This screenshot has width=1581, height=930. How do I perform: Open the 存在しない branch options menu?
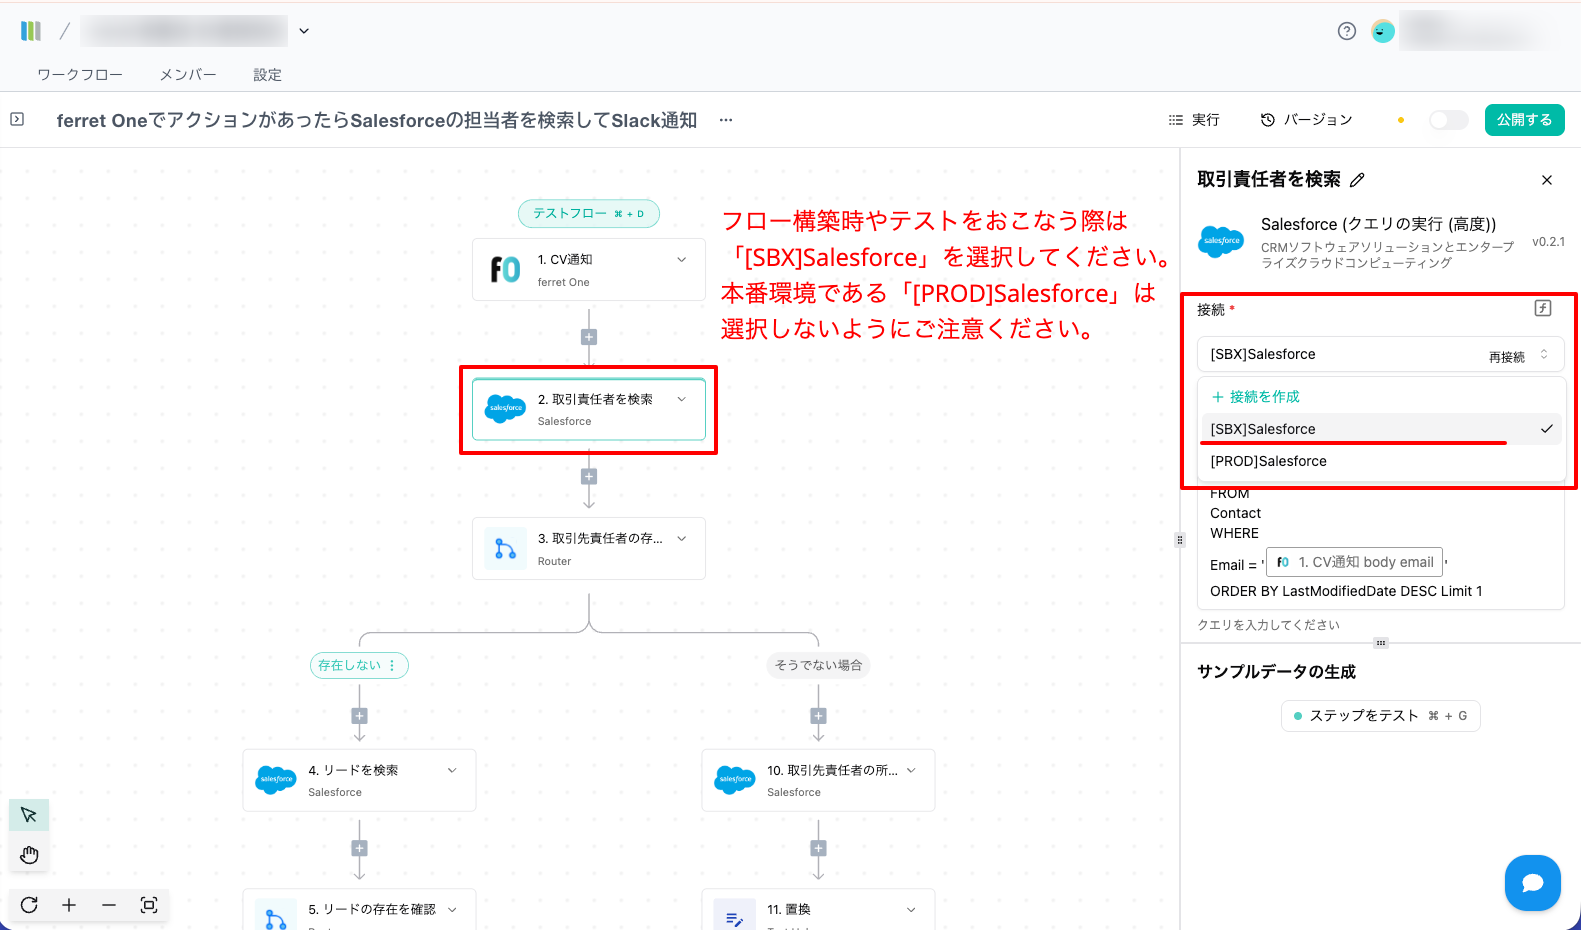pyautogui.click(x=392, y=665)
